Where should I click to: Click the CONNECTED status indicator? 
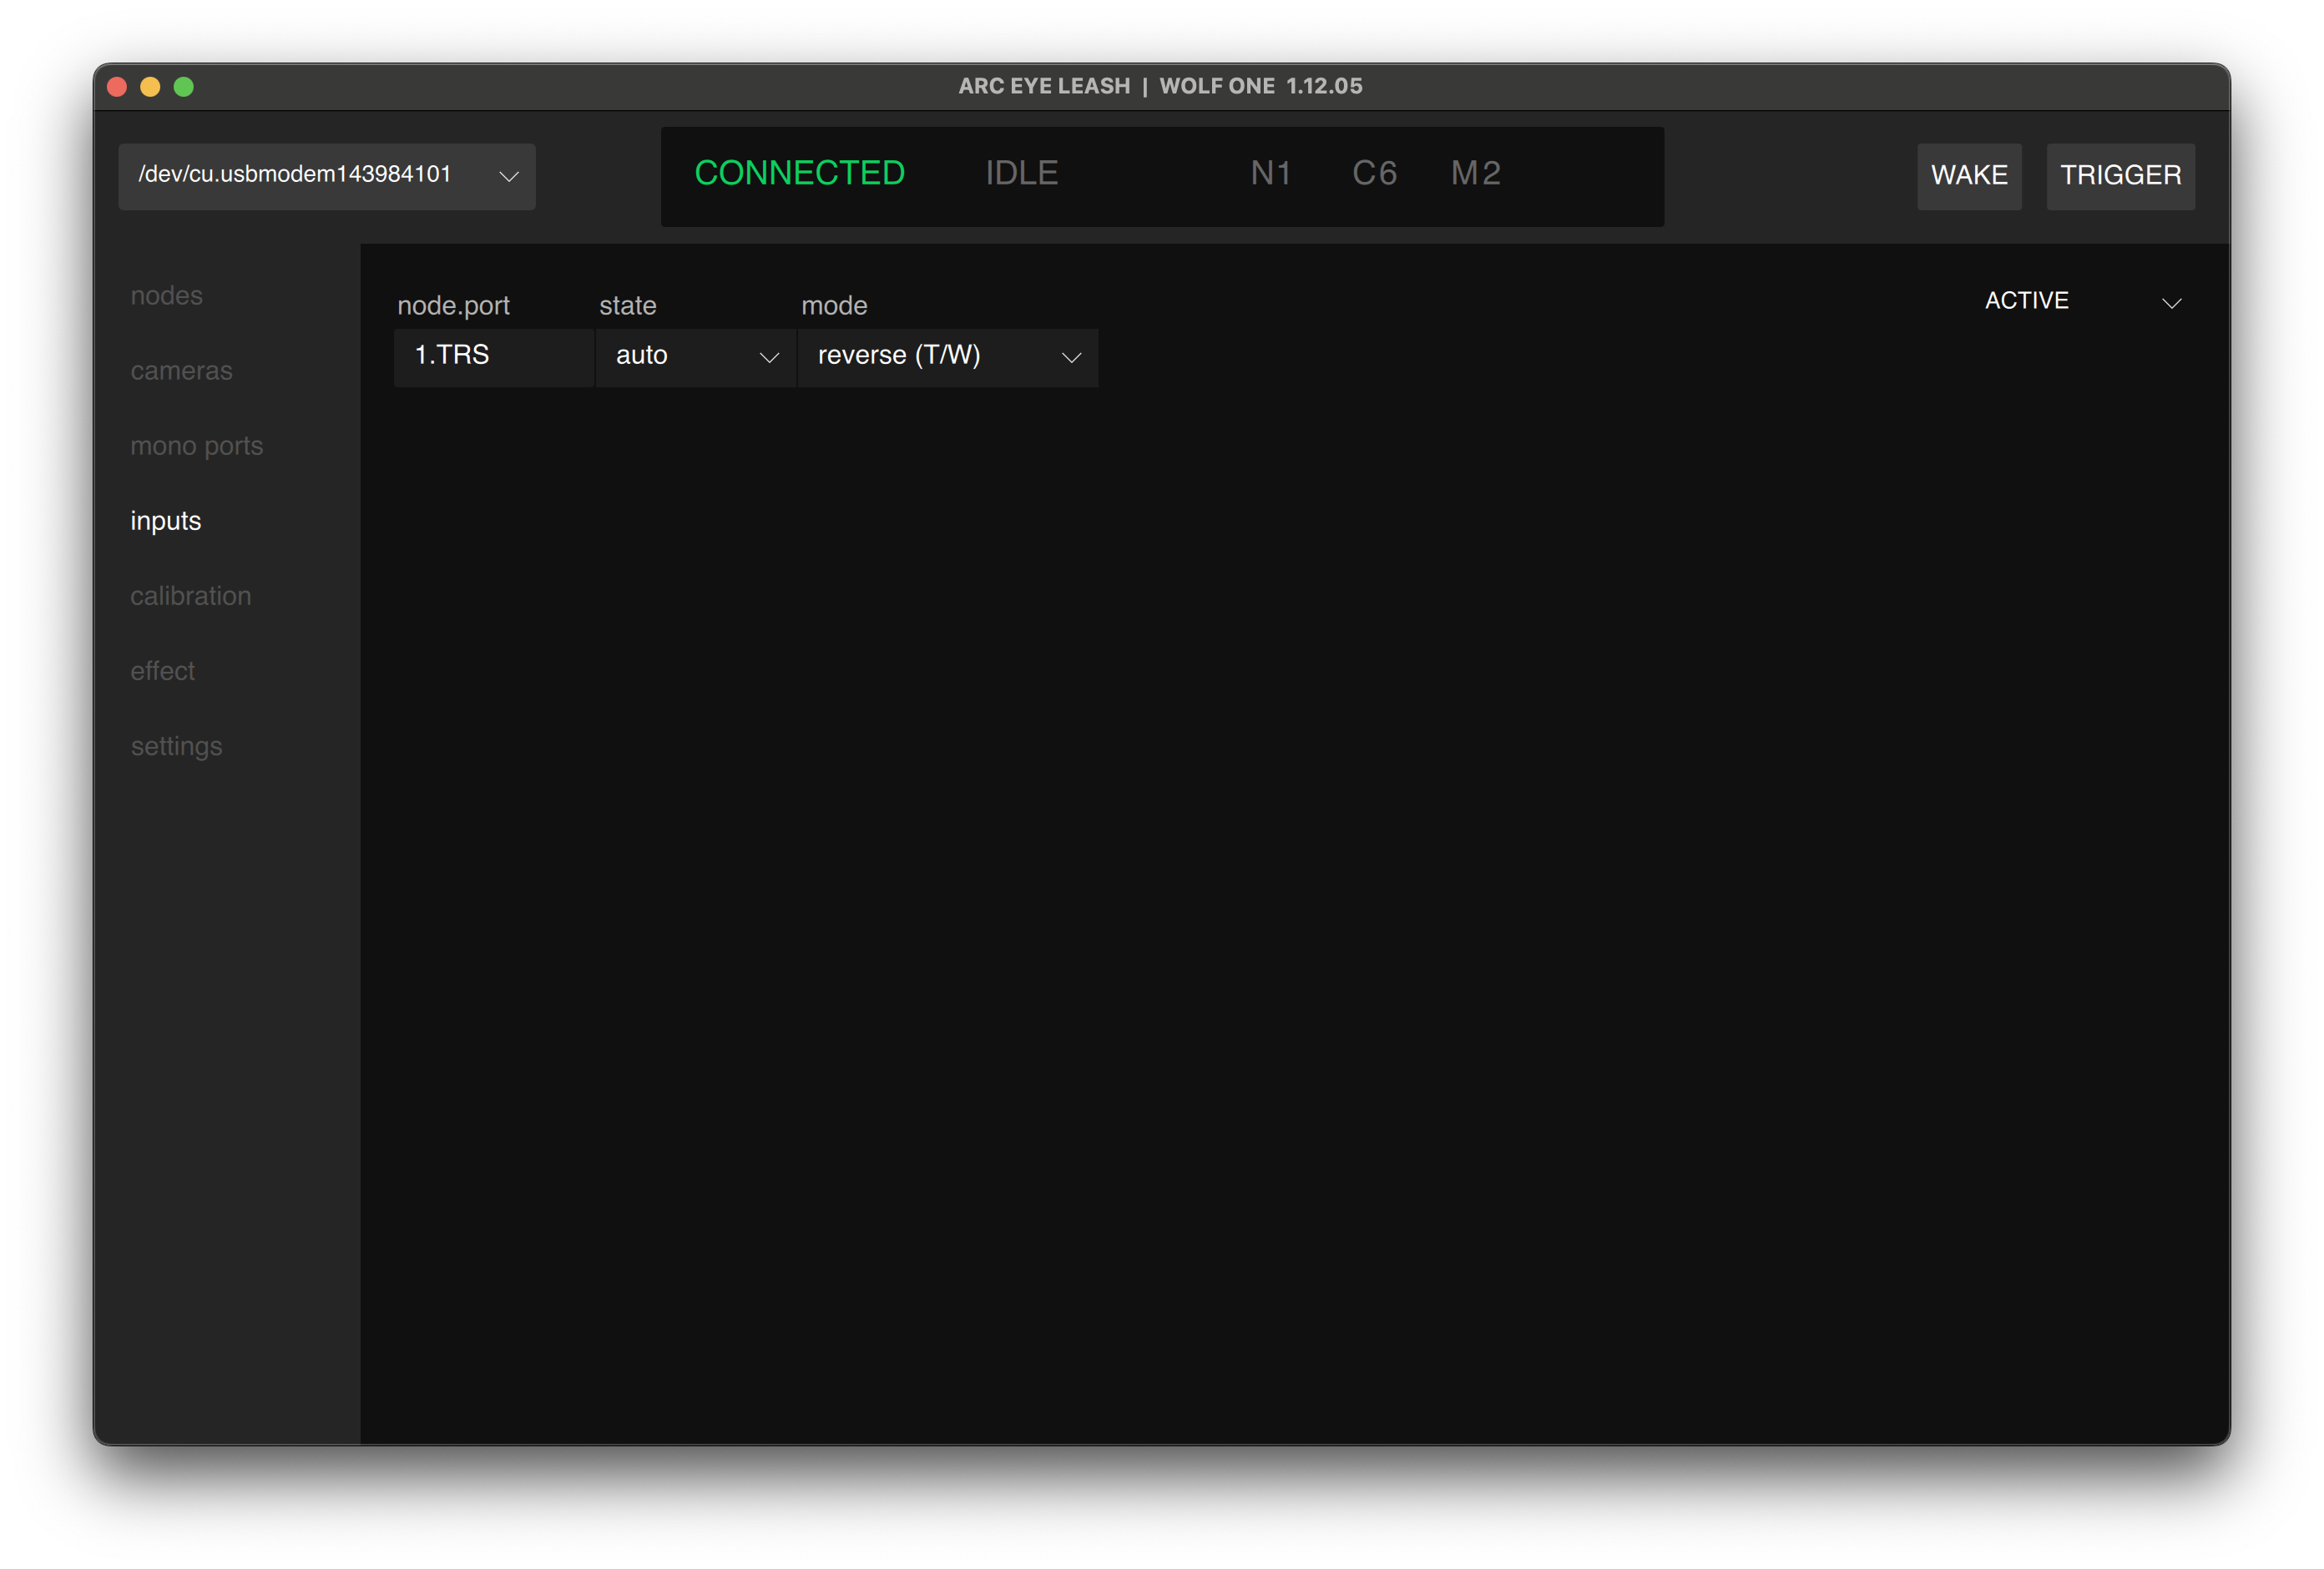coord(799,174)
